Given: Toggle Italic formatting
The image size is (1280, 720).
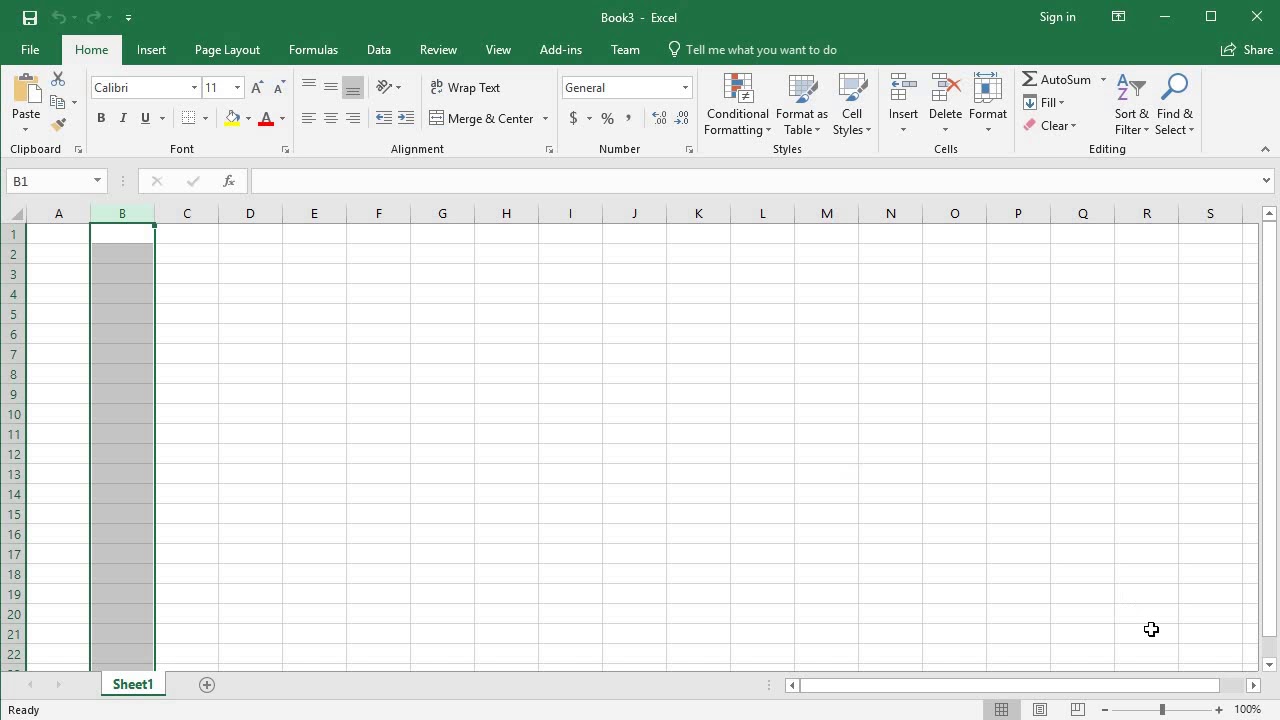Looking at the screenshot, I should tap(123, 118).
